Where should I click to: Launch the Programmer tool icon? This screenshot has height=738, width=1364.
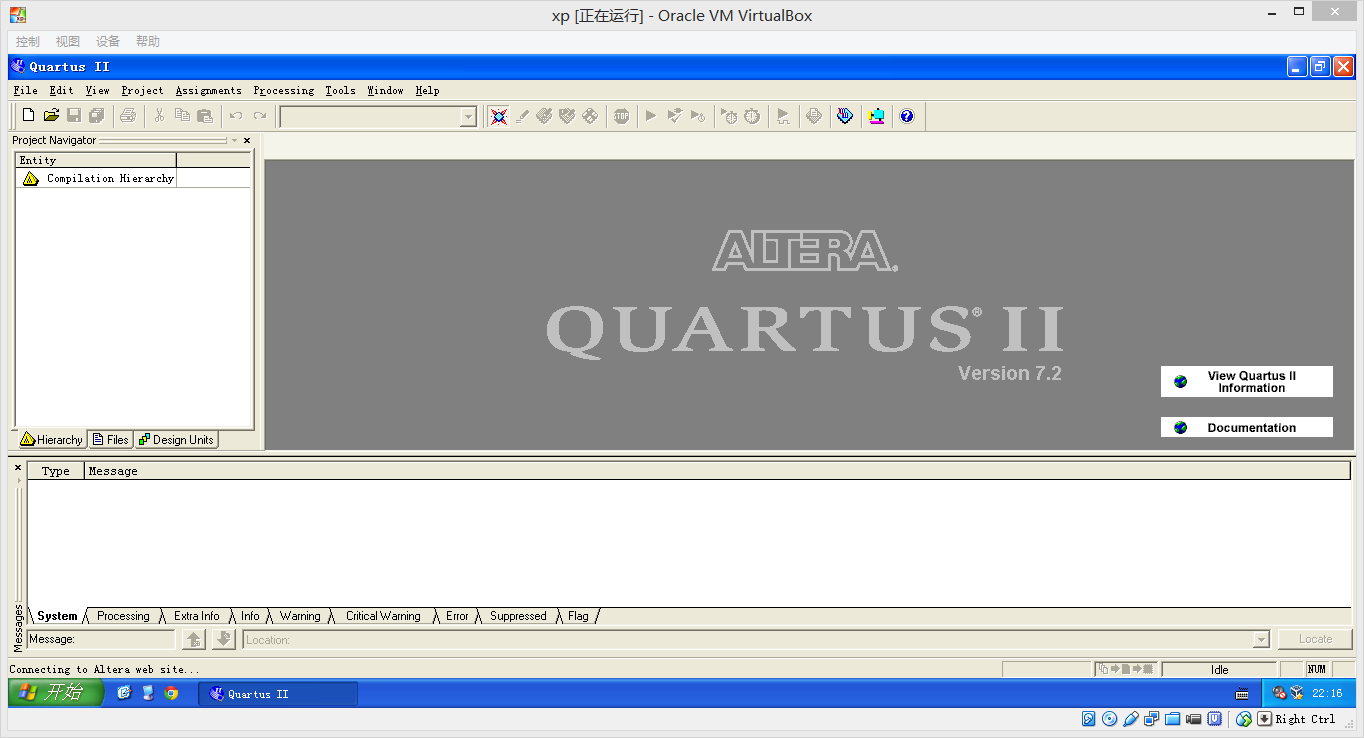pyautogui.click(x=845, y=116)
